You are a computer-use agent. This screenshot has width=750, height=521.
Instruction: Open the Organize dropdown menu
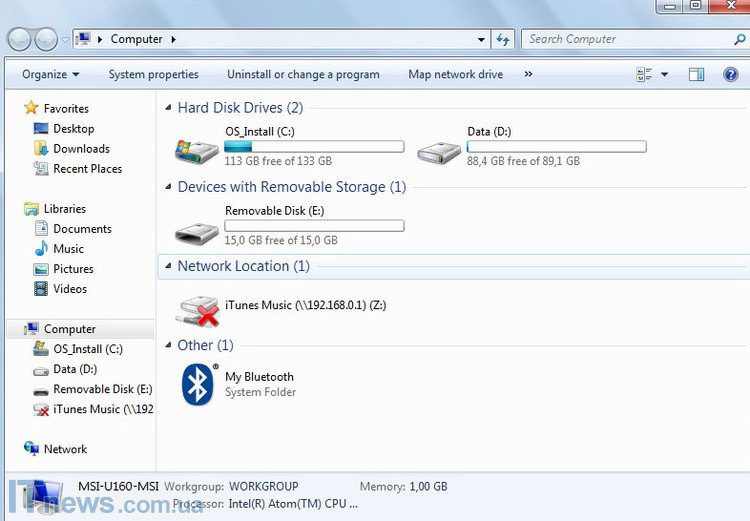pyautogui.click(x=50, y=74)
